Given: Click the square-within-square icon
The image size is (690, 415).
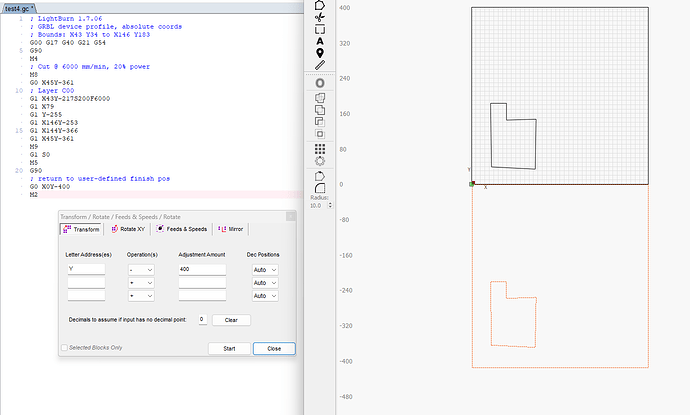Looking at the screenshot, I should click(x=320, y=134).
